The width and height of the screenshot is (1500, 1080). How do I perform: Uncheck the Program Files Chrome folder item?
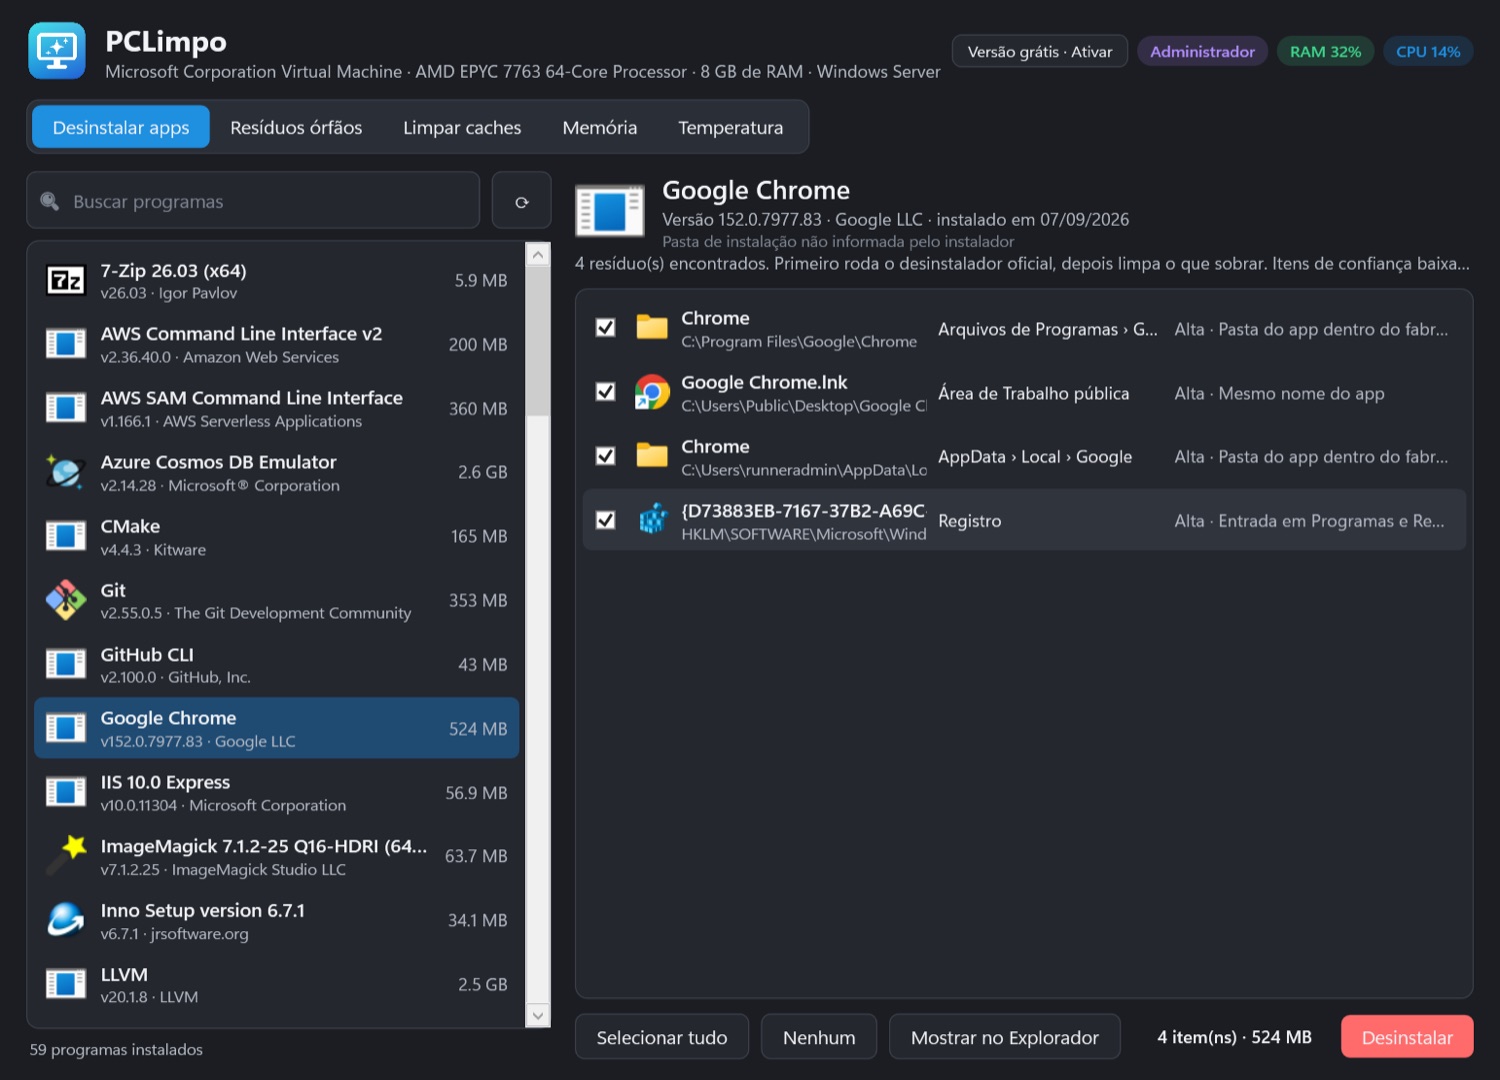click(605, 328)
